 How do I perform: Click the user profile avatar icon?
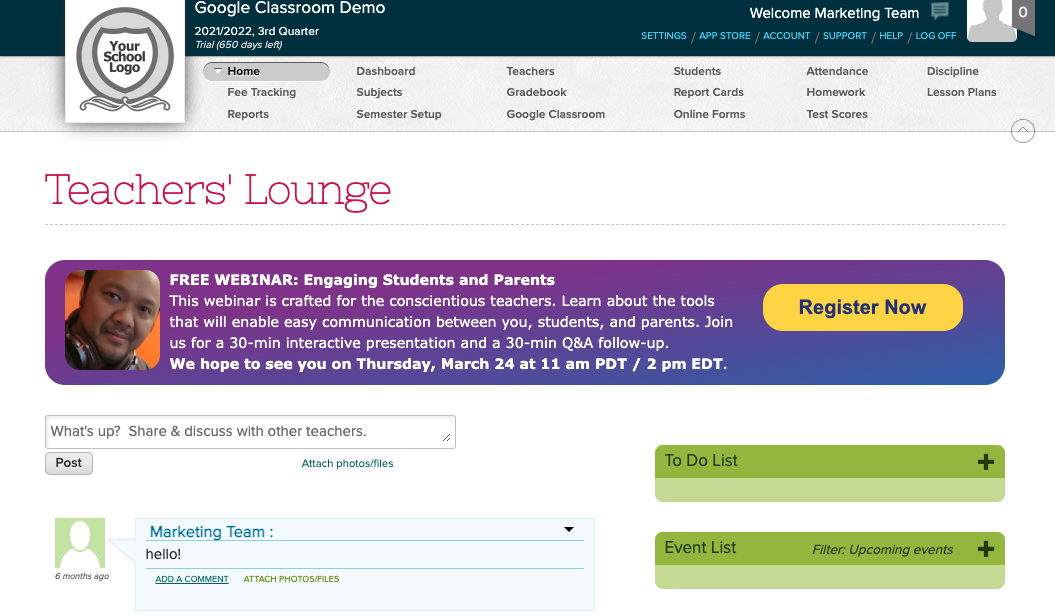(x=991, y=20)
